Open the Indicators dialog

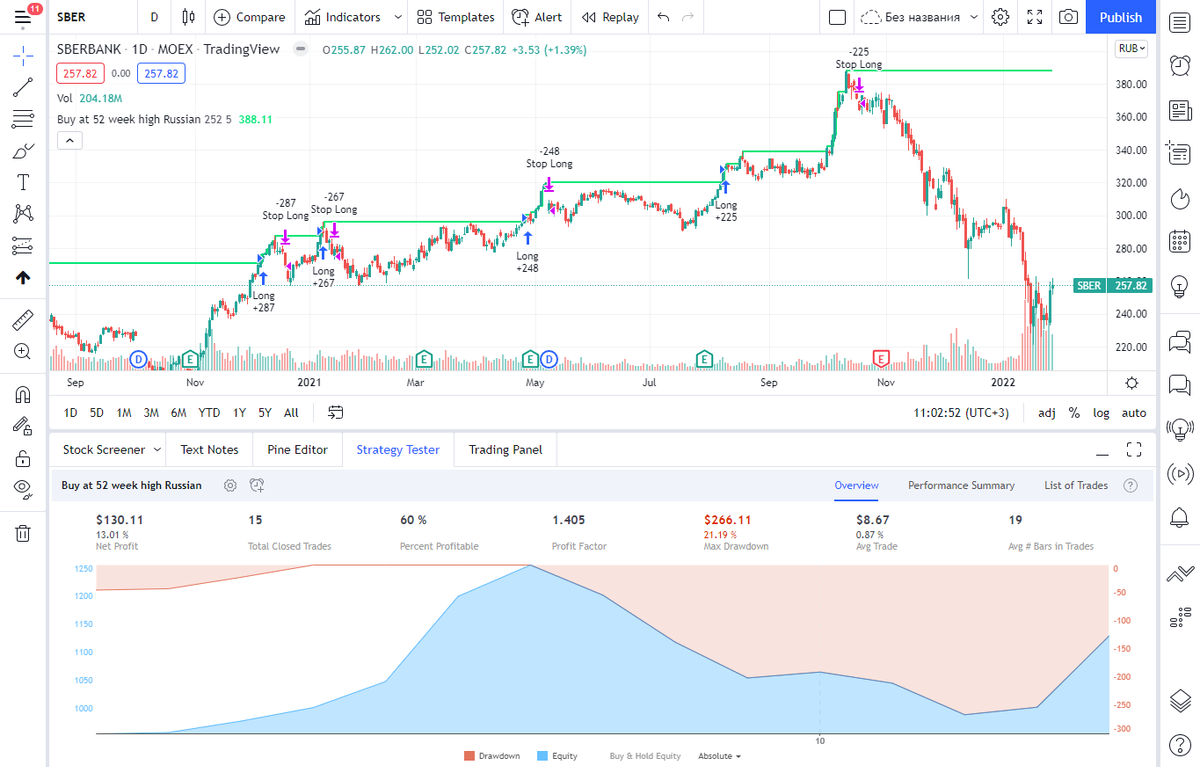(343, 17)
